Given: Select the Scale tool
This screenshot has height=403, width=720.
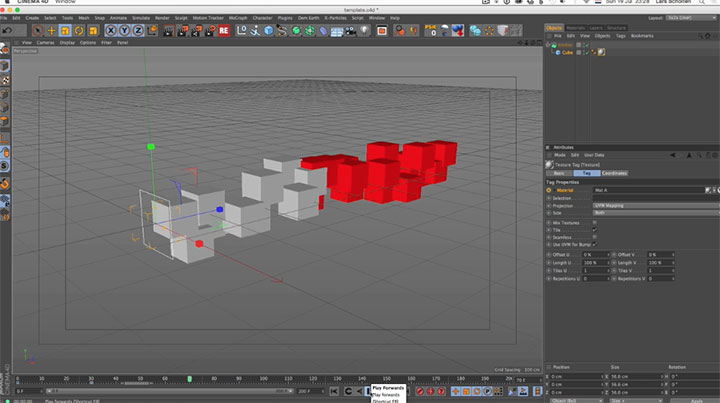Looking at the screenshot, I should point(65,31).
